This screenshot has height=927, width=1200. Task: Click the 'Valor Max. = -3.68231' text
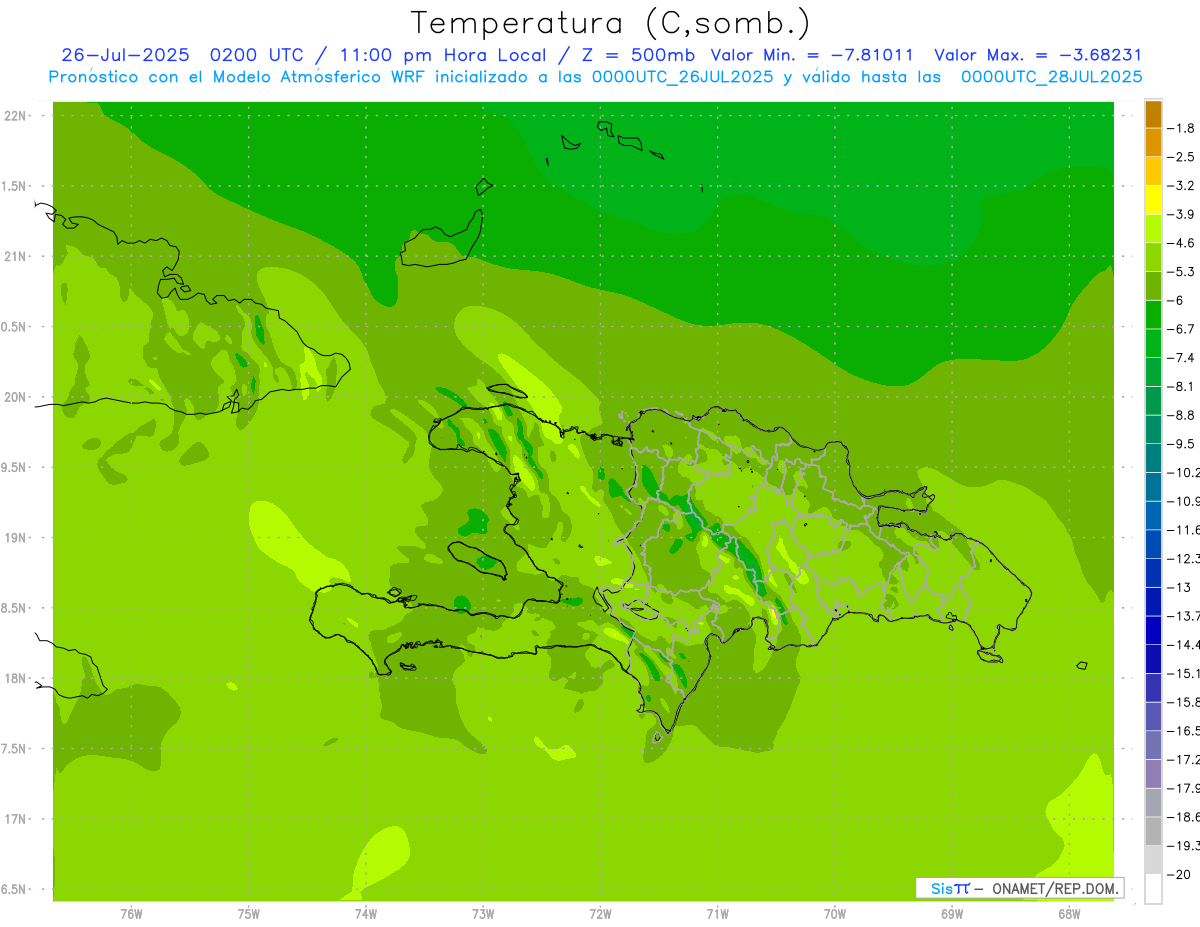(x=1037, y=55)
